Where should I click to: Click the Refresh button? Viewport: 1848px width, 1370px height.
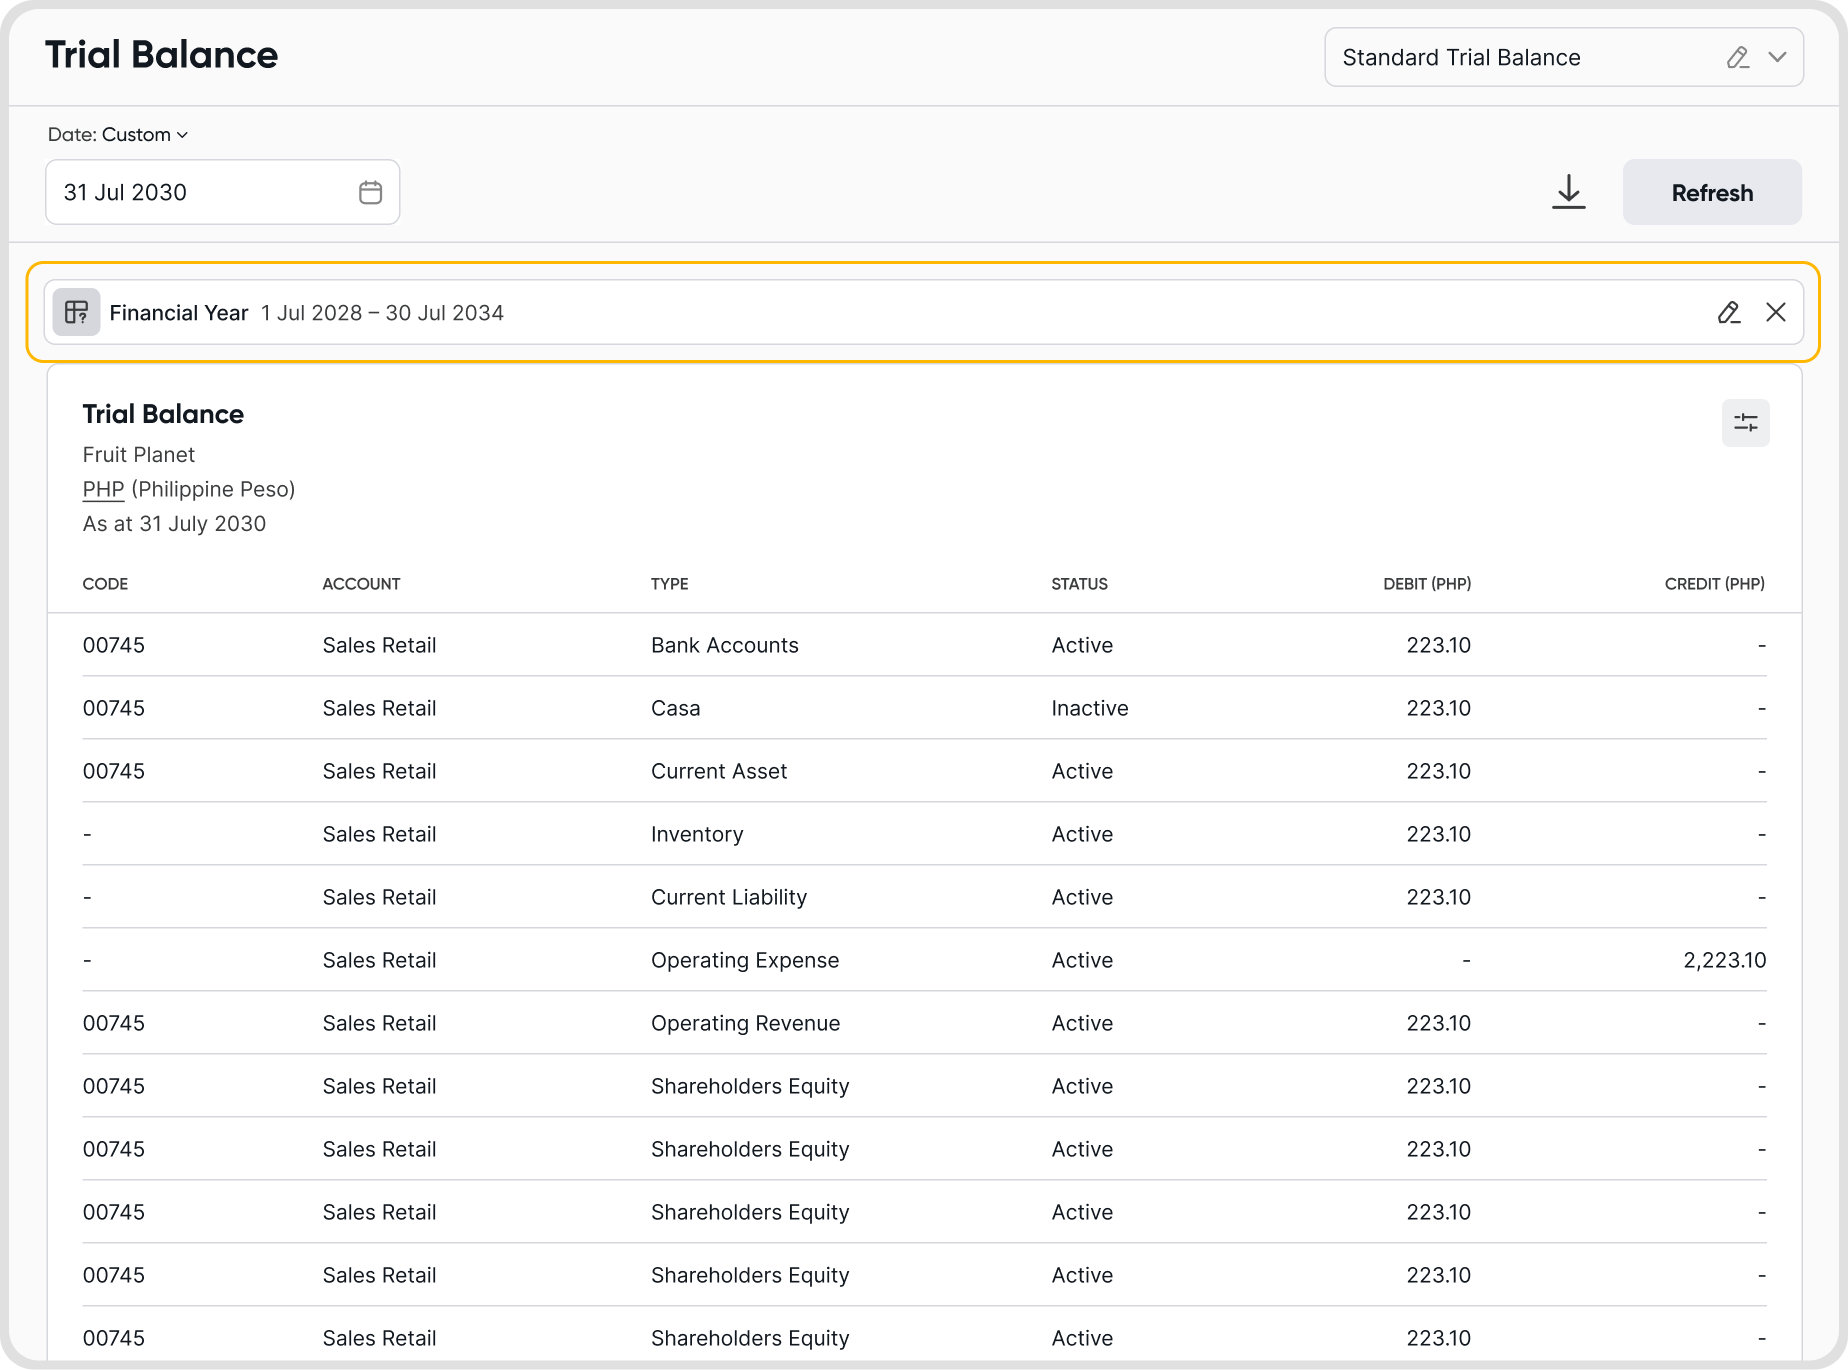pyautogui.click(x=1712, y=192)
